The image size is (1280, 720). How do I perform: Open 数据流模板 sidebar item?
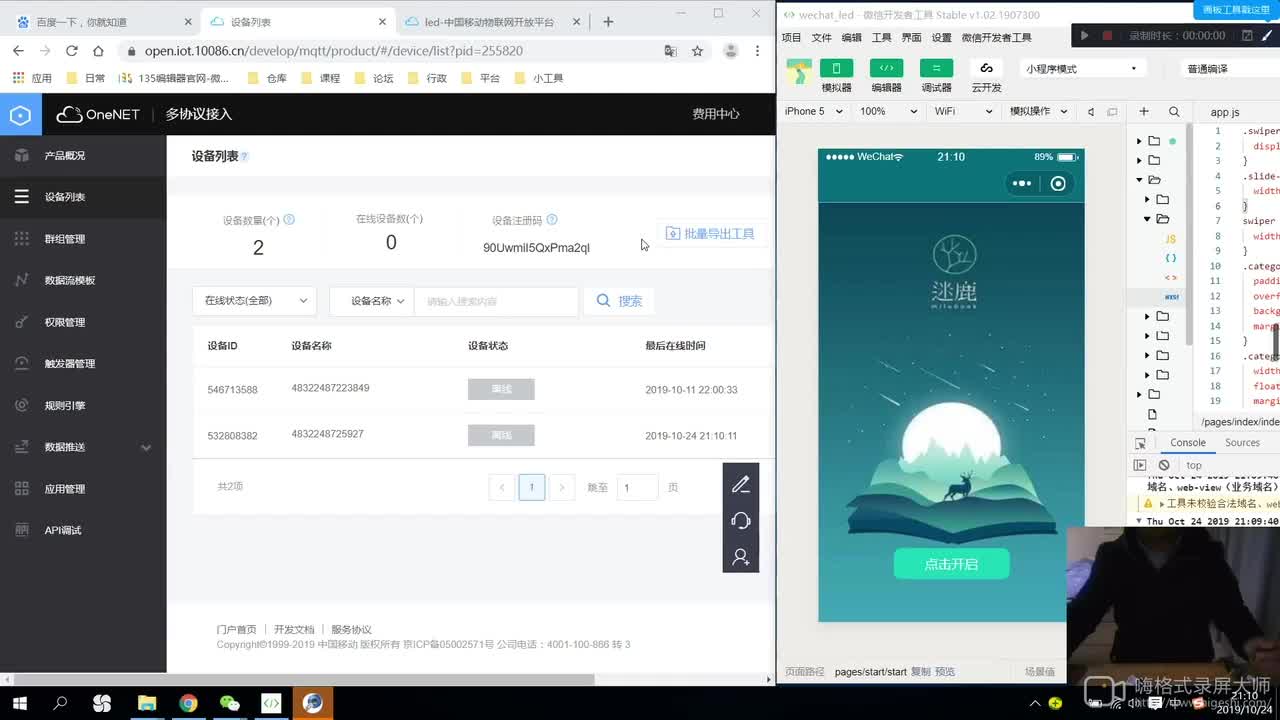coord(69,281)
